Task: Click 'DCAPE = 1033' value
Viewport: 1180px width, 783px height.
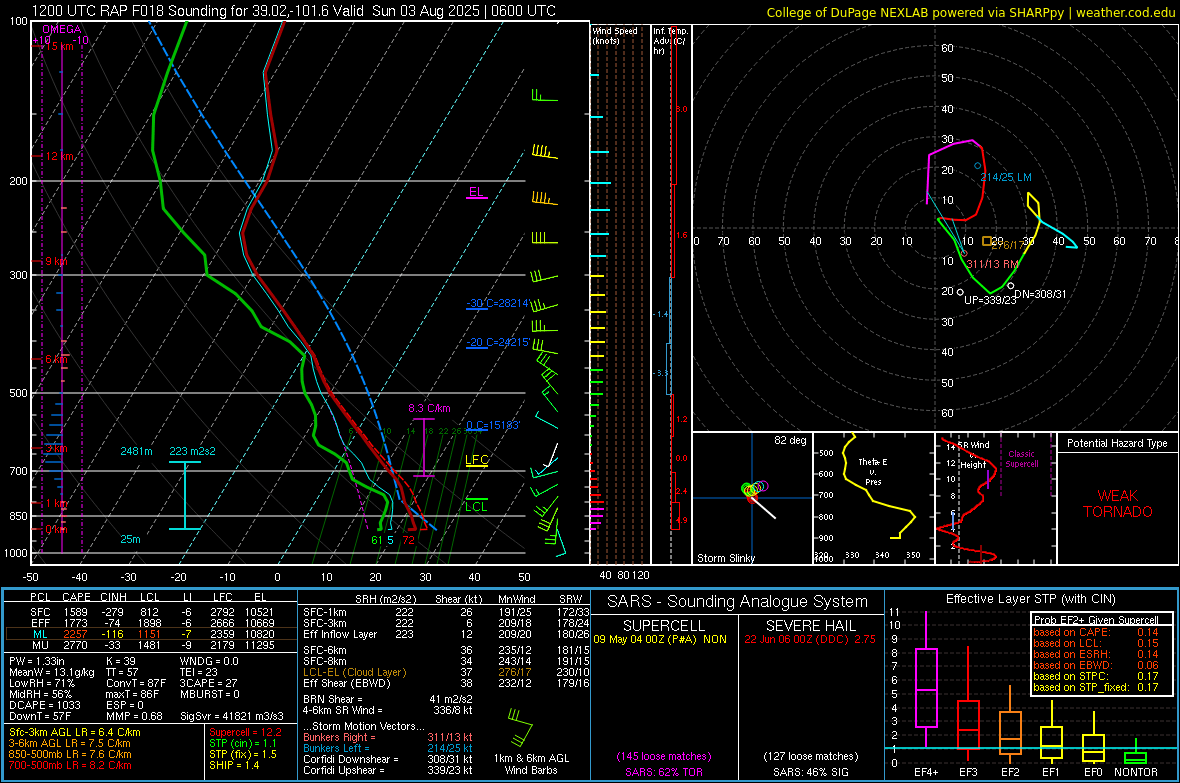Action: [x=44, y=705]
